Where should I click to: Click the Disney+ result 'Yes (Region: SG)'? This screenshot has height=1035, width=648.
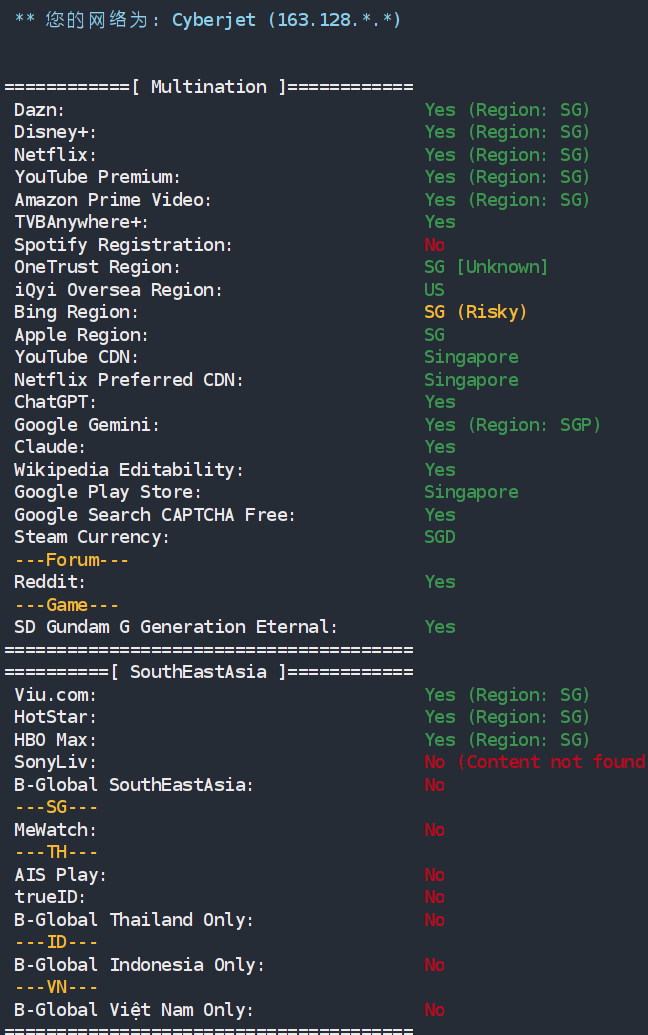pos(507,132)
